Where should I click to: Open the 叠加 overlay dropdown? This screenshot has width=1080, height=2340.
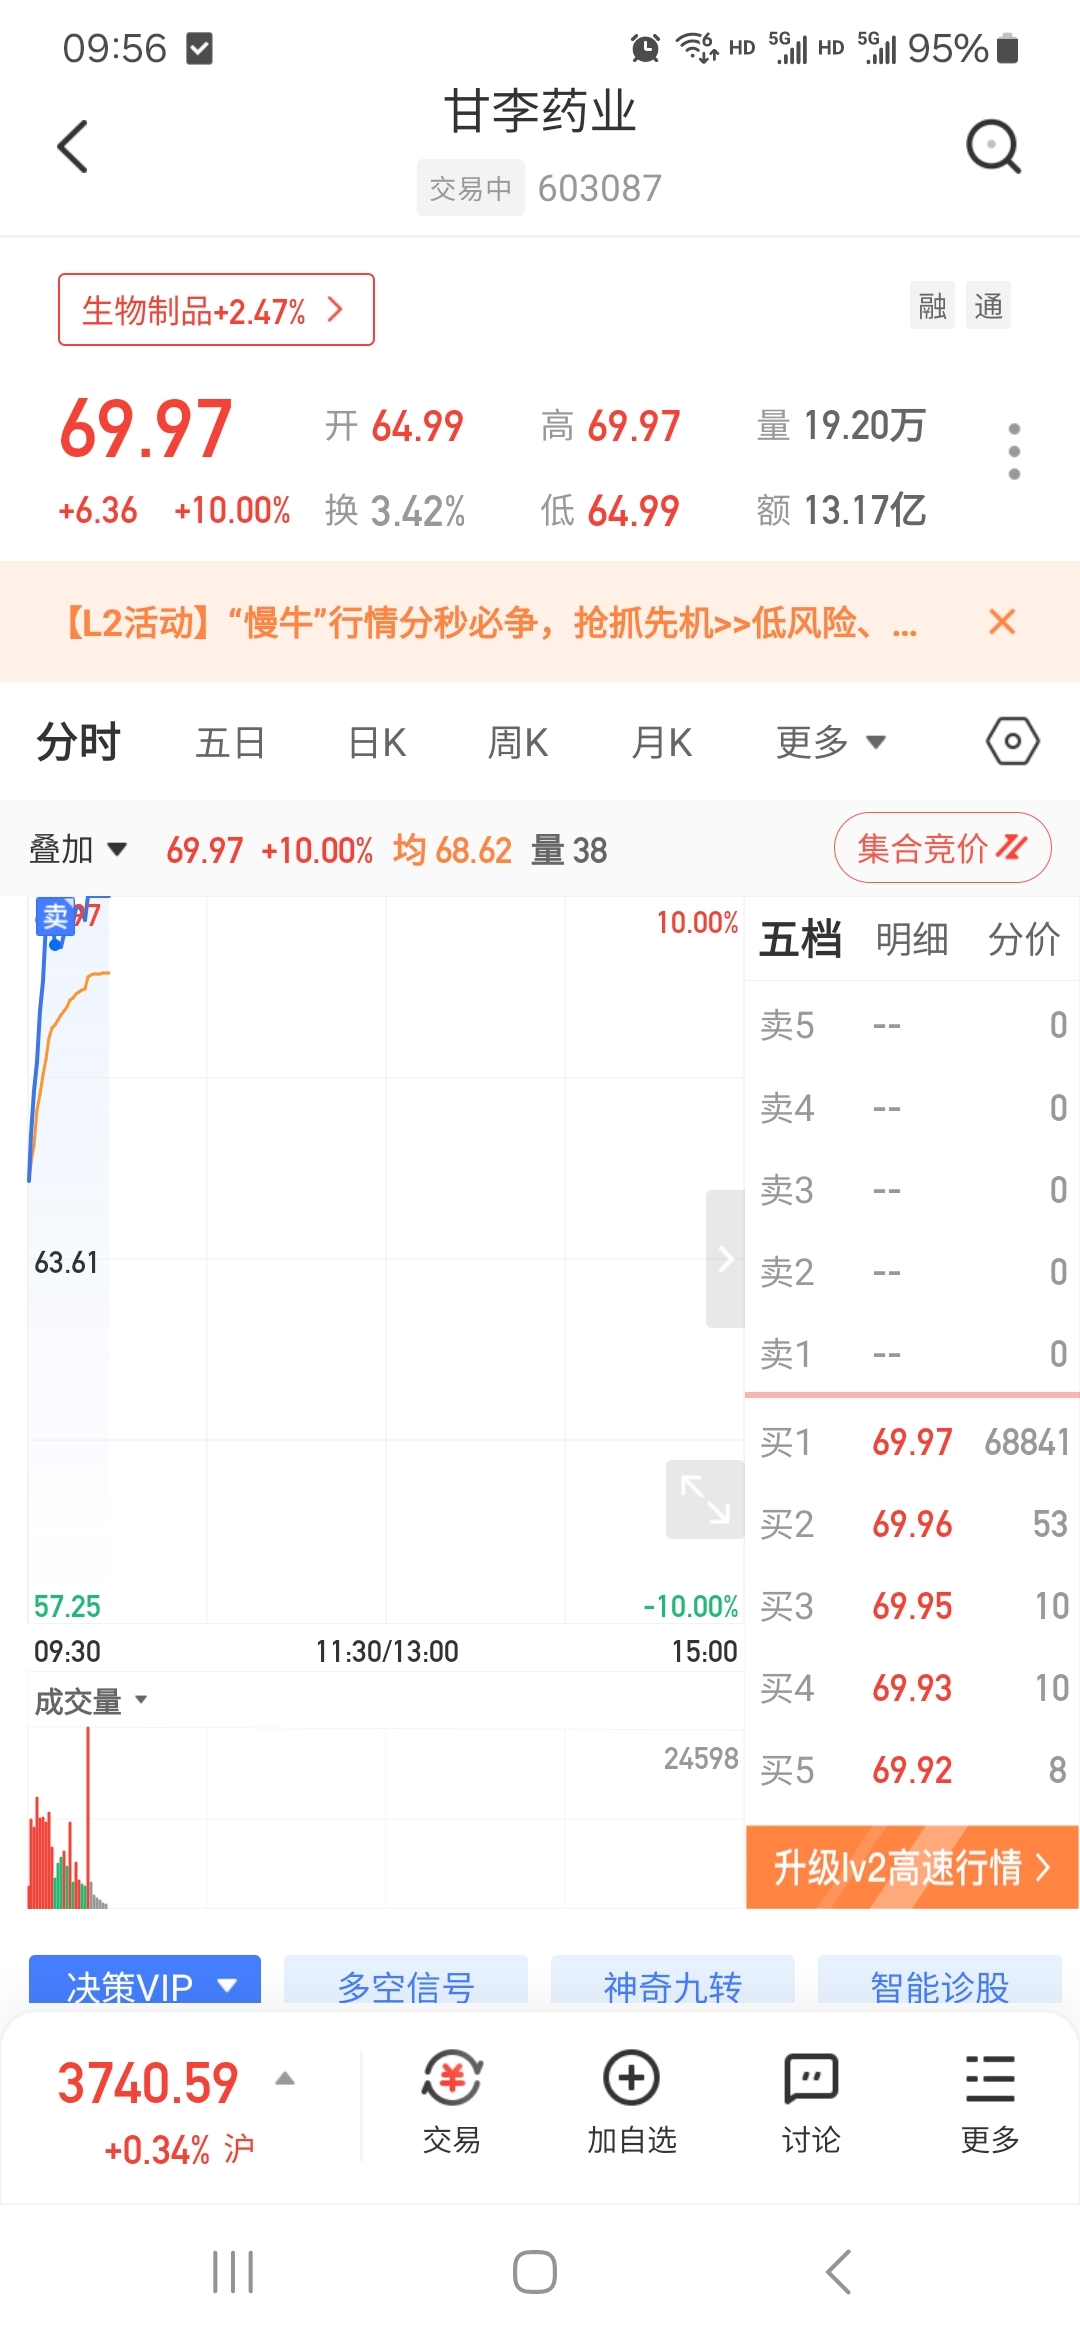78,850
